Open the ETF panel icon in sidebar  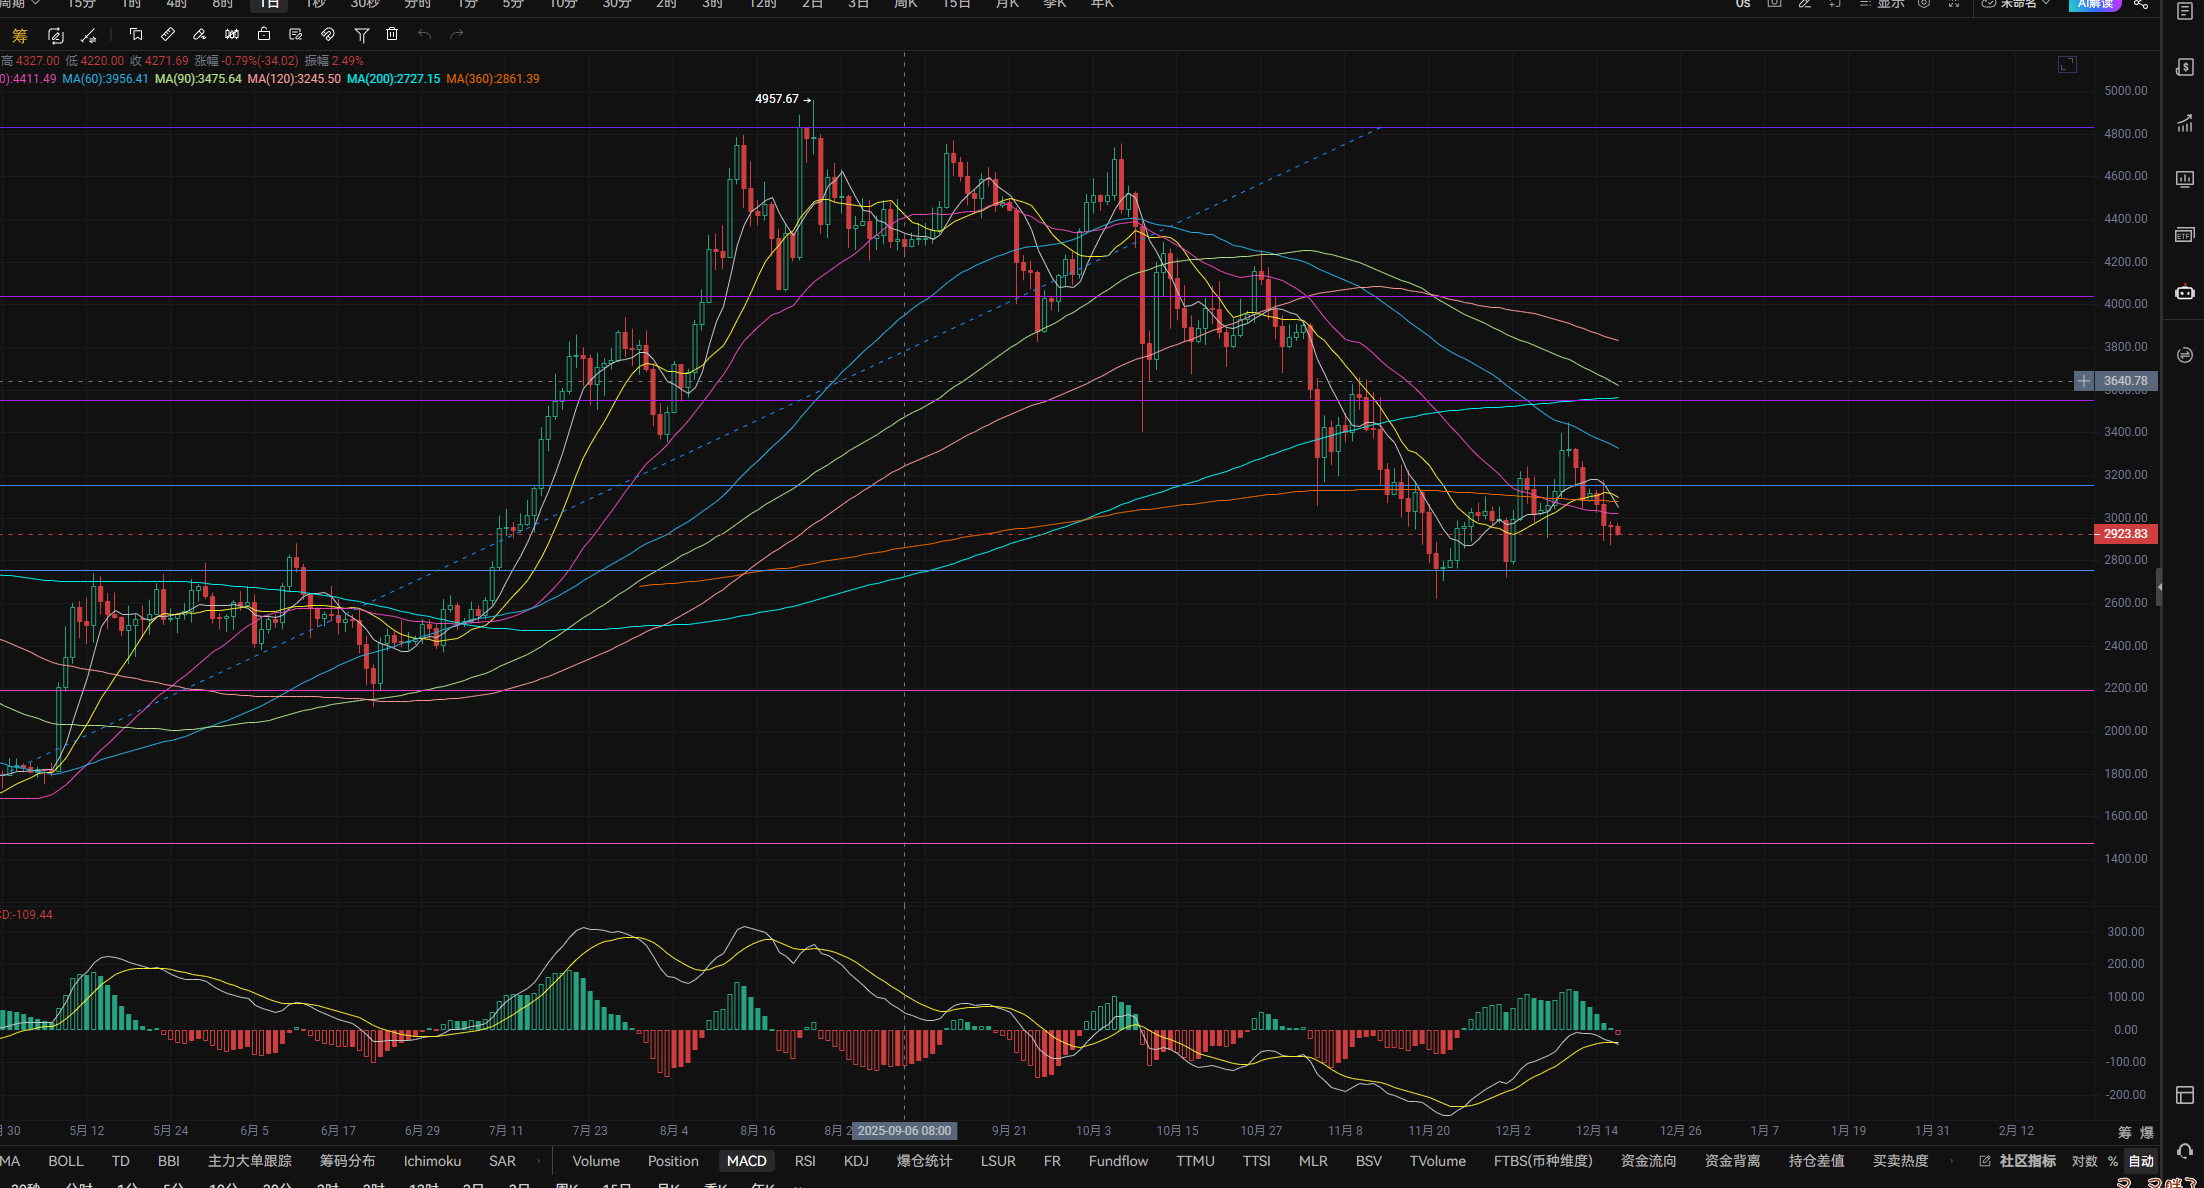tap(2184, 235)
